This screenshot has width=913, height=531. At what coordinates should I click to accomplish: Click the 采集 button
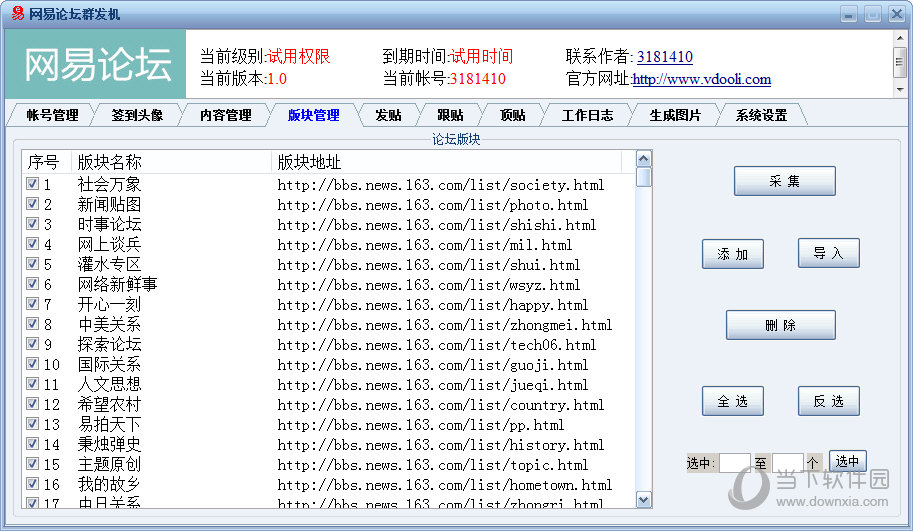[x=784, y=181]
